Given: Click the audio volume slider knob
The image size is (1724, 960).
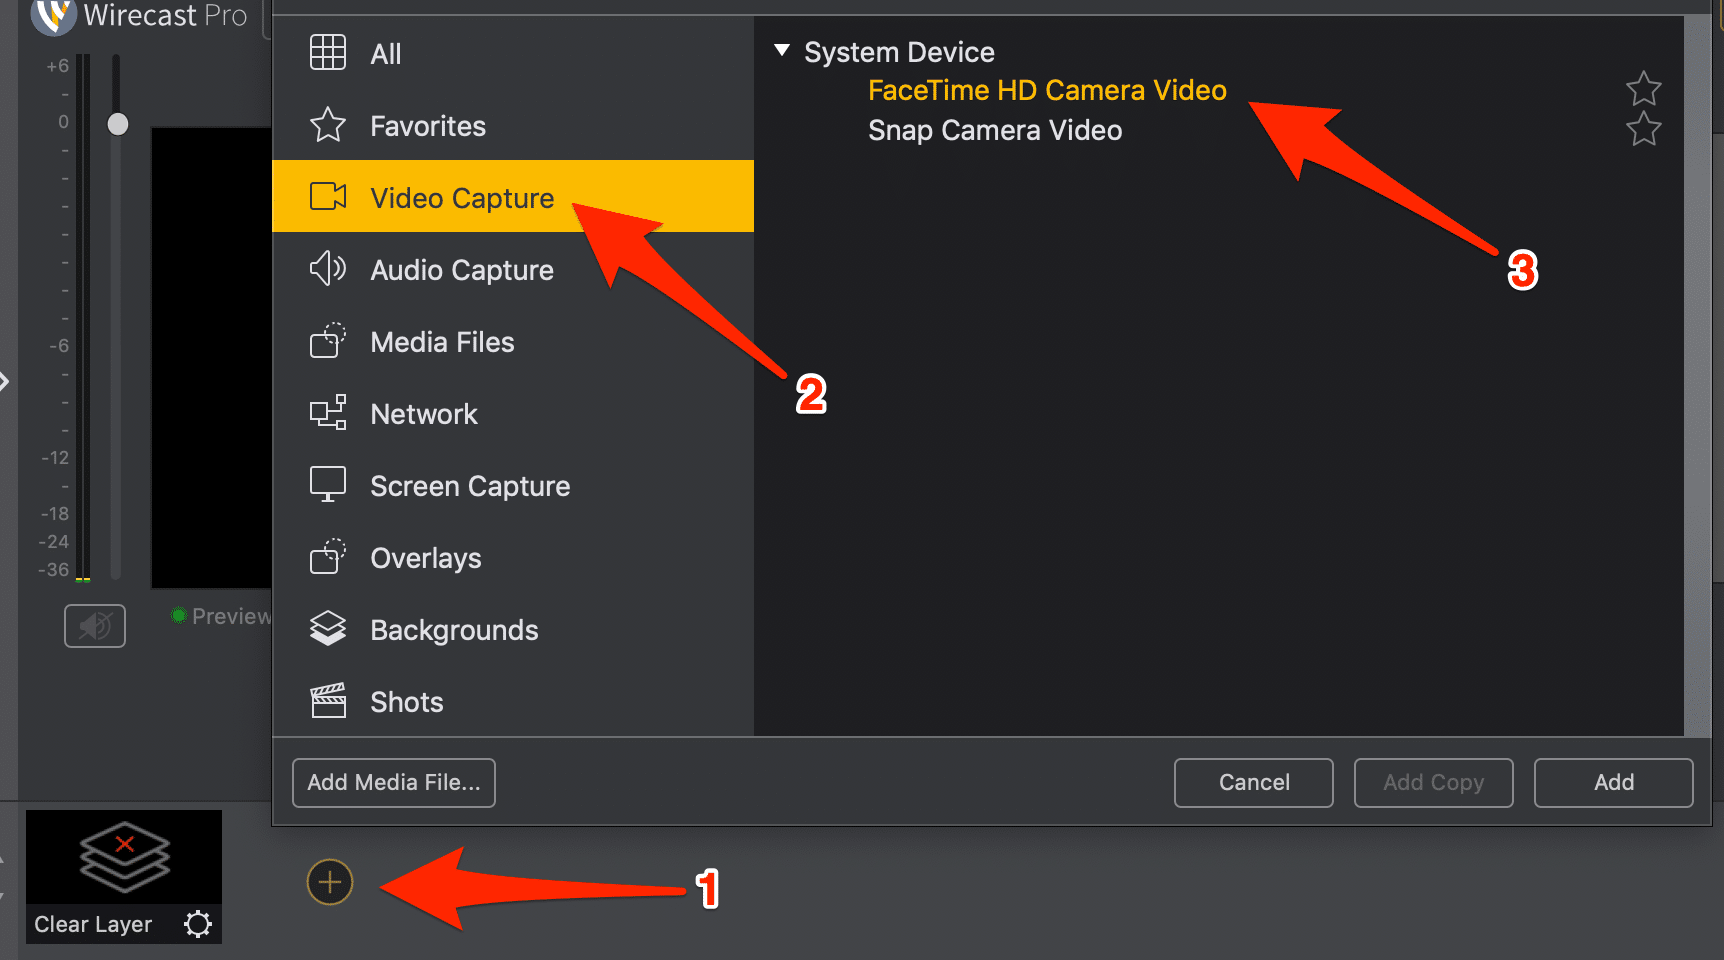Looking at the screenshot, I should pos(118,124).
